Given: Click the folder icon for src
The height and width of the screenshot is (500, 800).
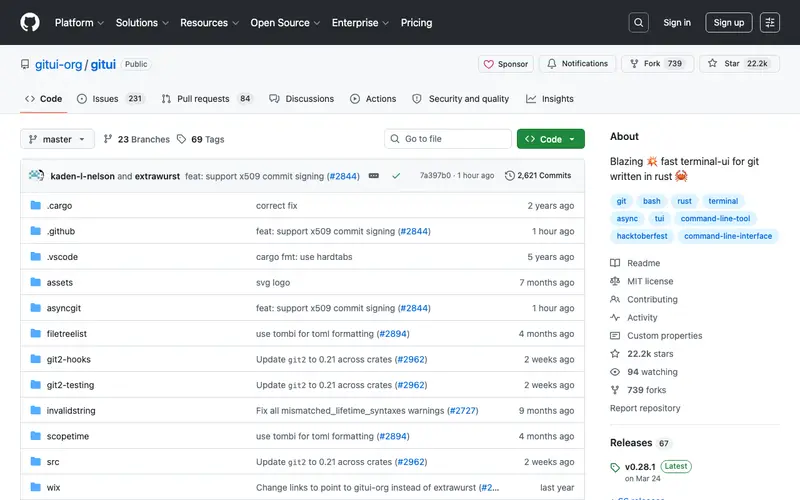Looking at the screenshot, I should 35,461.
